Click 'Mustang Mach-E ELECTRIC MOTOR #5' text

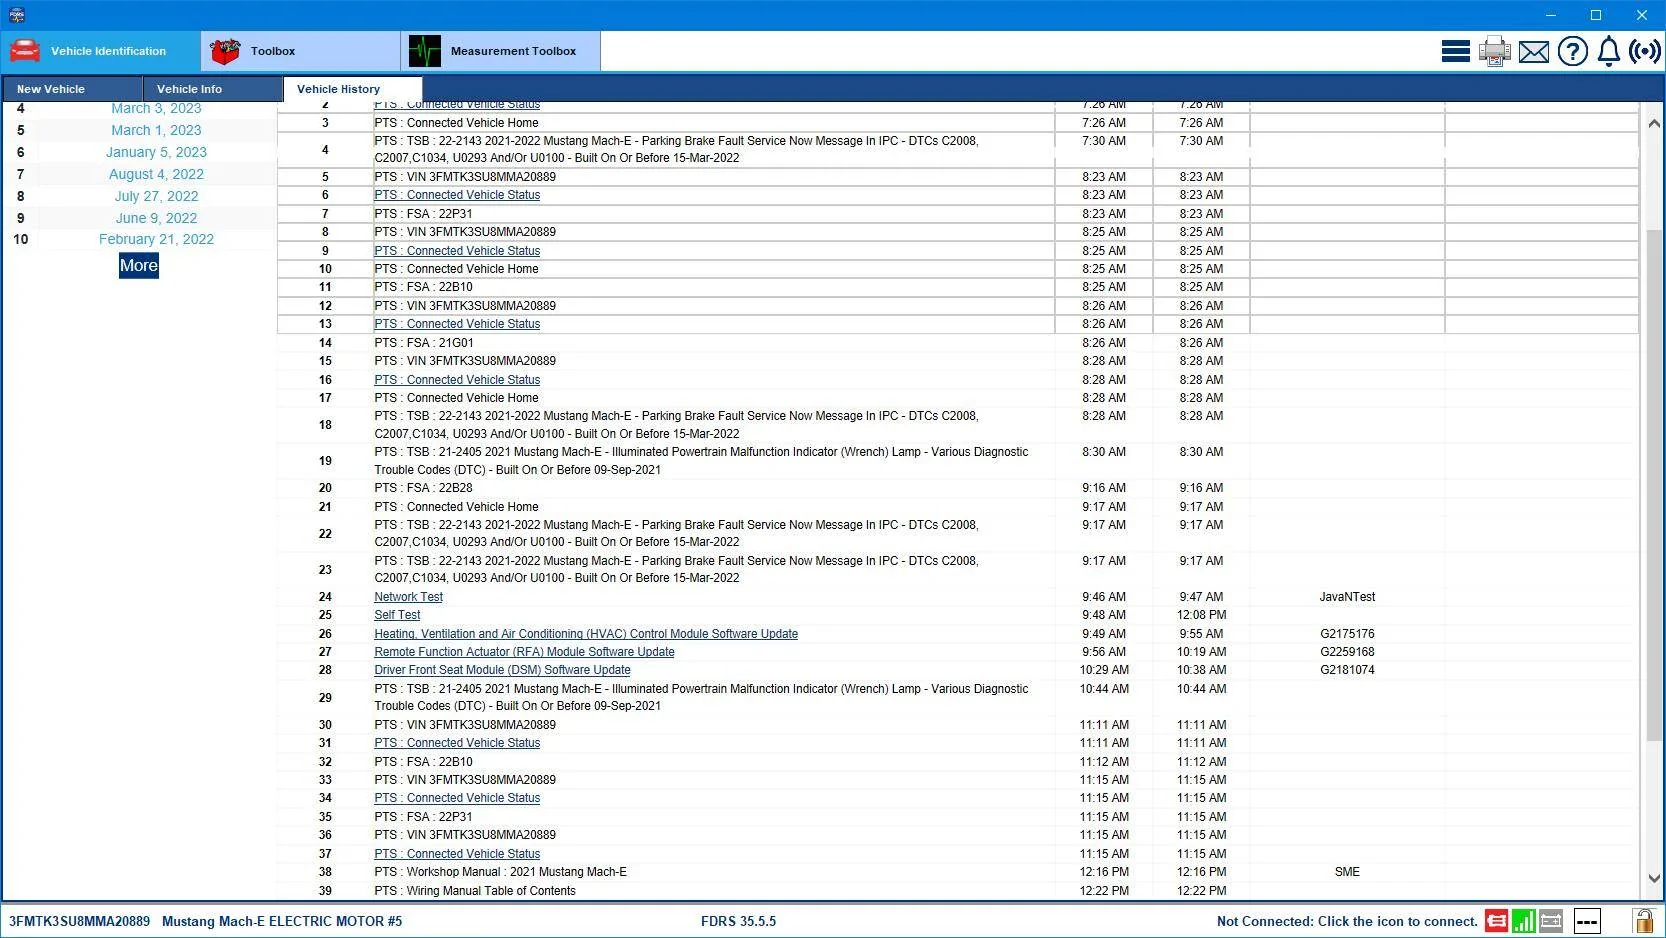pos(282,921)
